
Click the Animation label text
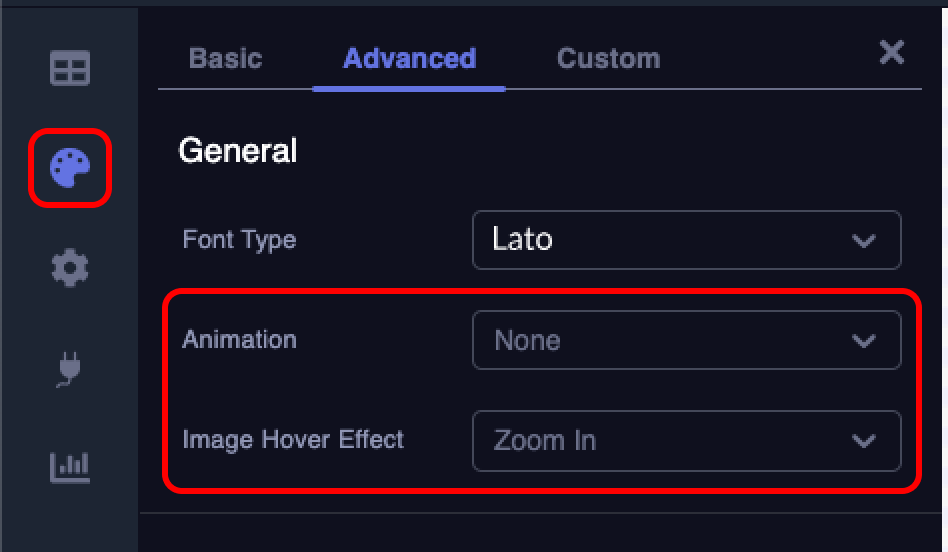[x=239, y=340]
